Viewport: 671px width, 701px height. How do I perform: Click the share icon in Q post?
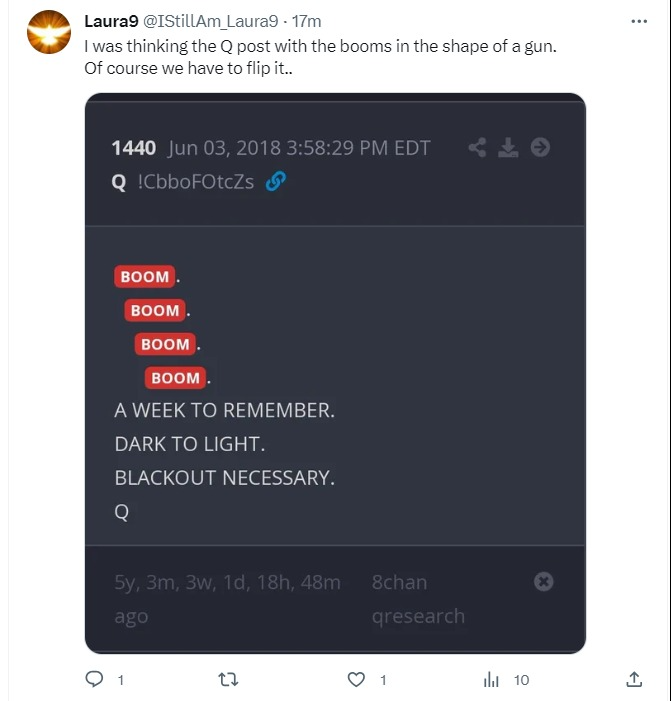[x=477, y=148]
